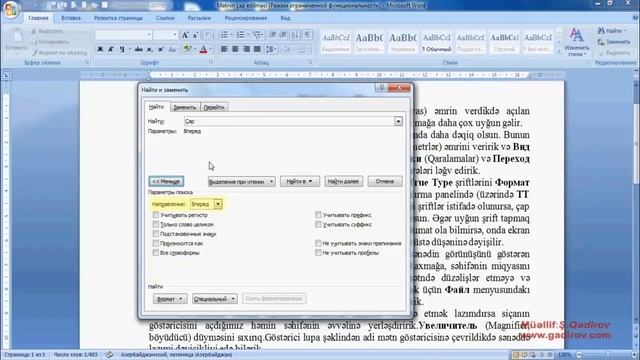Enable Не учитывать пробелы checkbox
The height and width of the screenshot is (360, 640).
[x=318, y=253]
